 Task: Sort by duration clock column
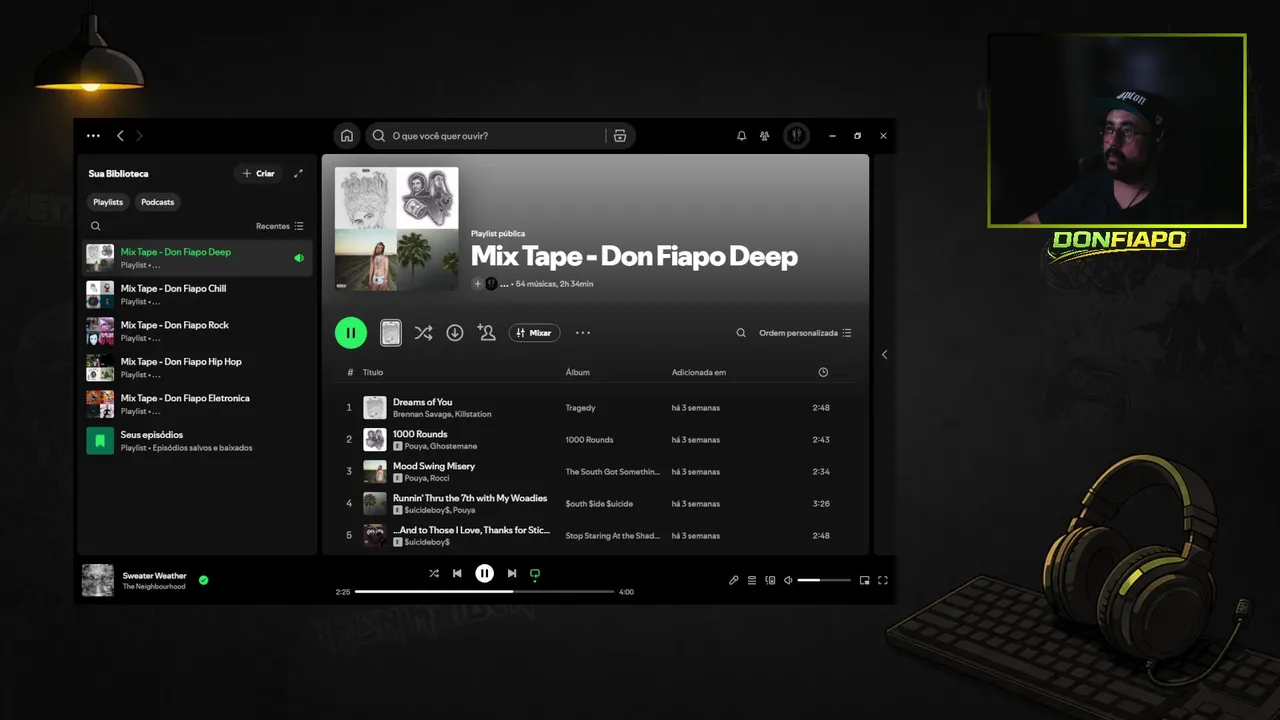coord(823,372)
